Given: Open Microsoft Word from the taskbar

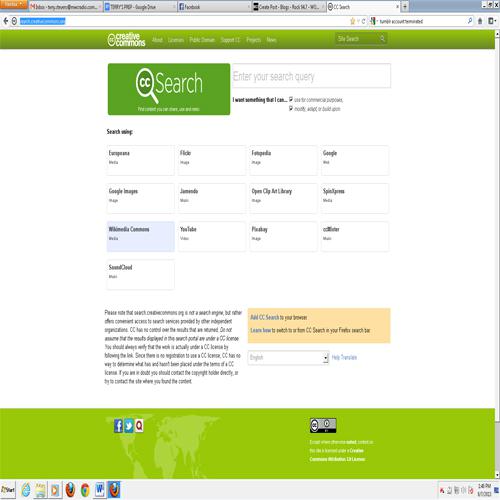Looking at the screenshot, I should [100, 490].
